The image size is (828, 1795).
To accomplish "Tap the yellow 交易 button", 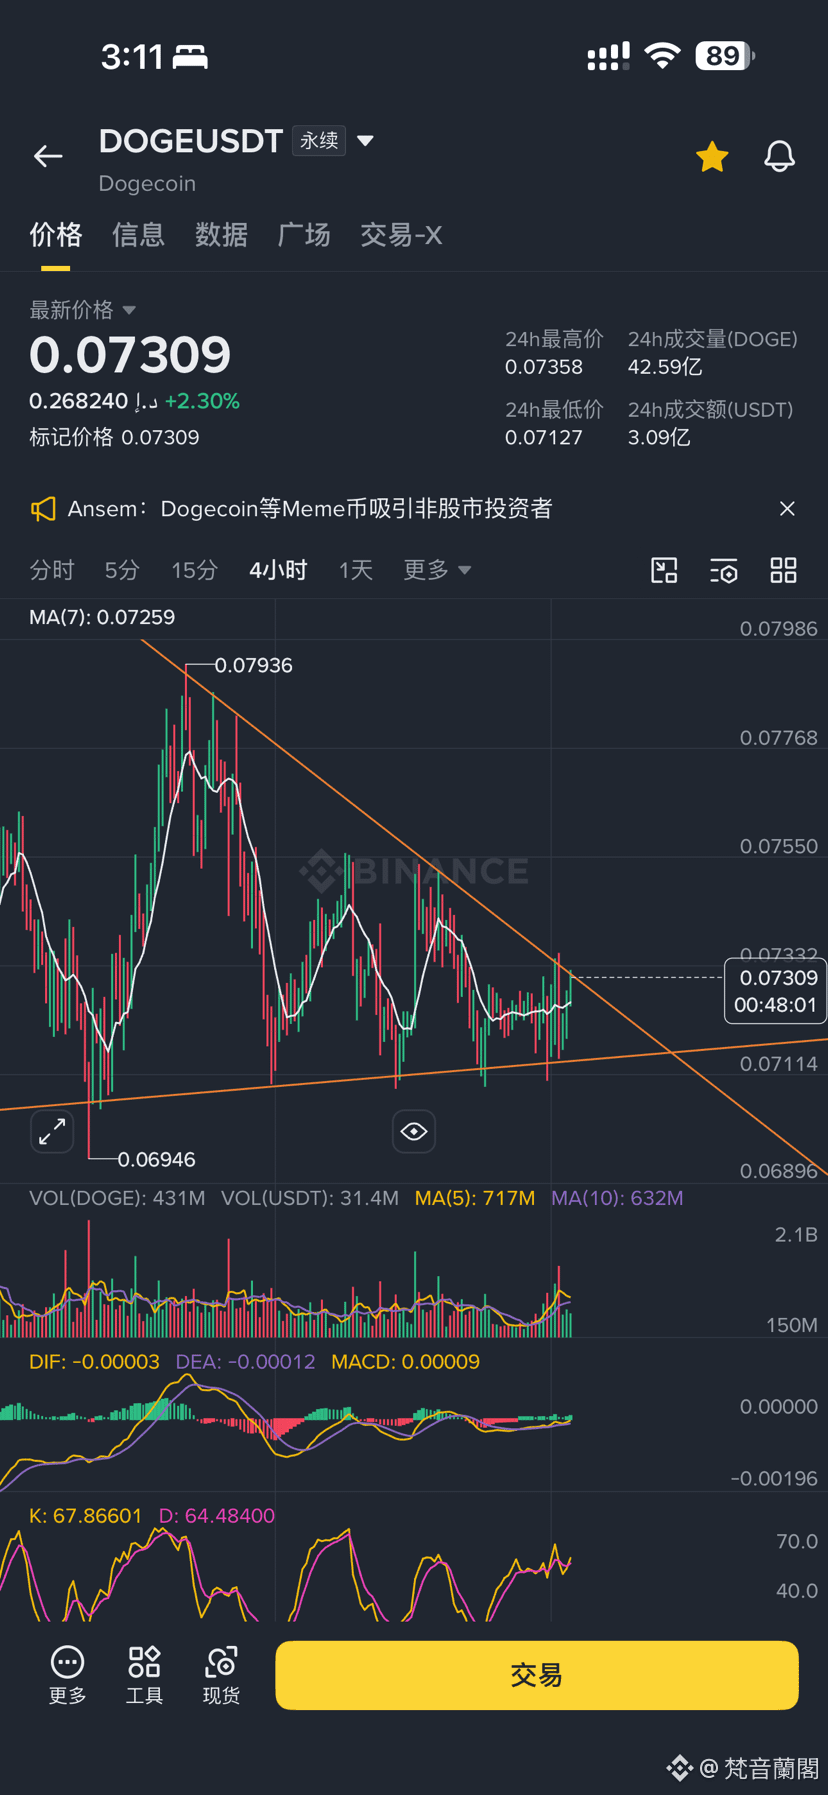I will [537, 1675].
